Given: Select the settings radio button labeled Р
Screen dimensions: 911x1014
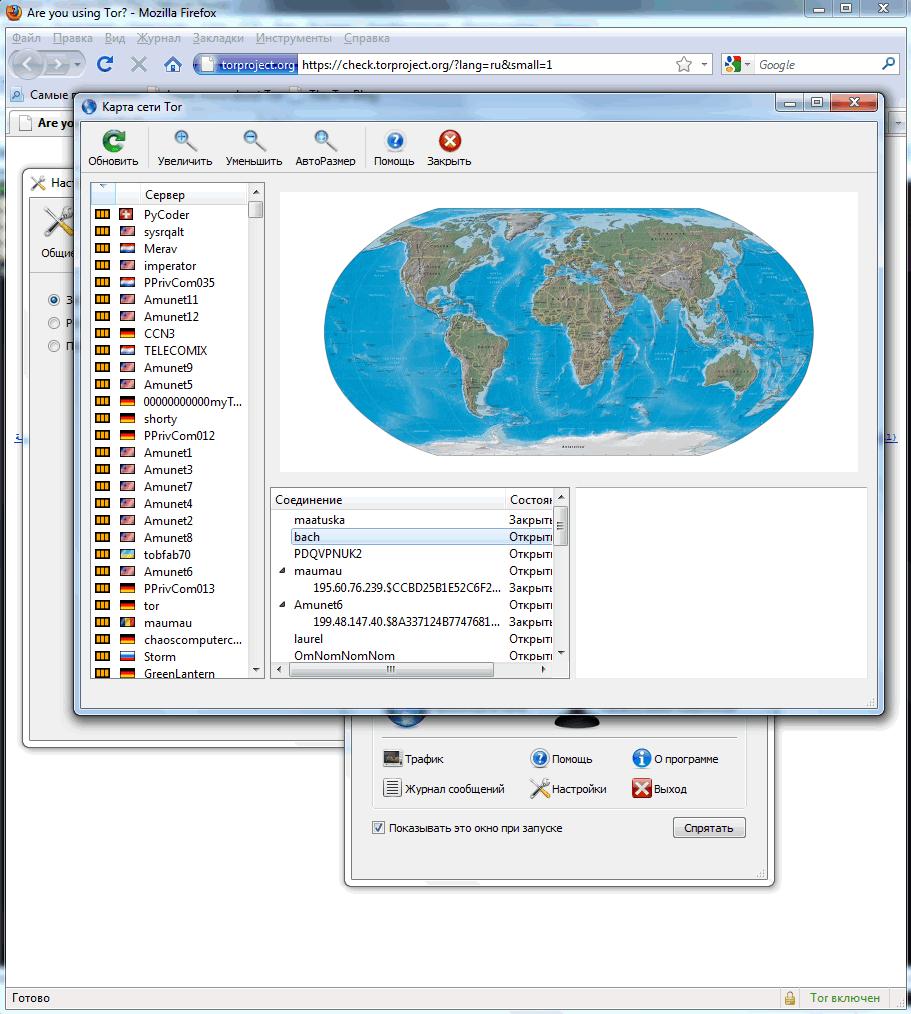Looking at the screenshot, I should coord(54,323).
